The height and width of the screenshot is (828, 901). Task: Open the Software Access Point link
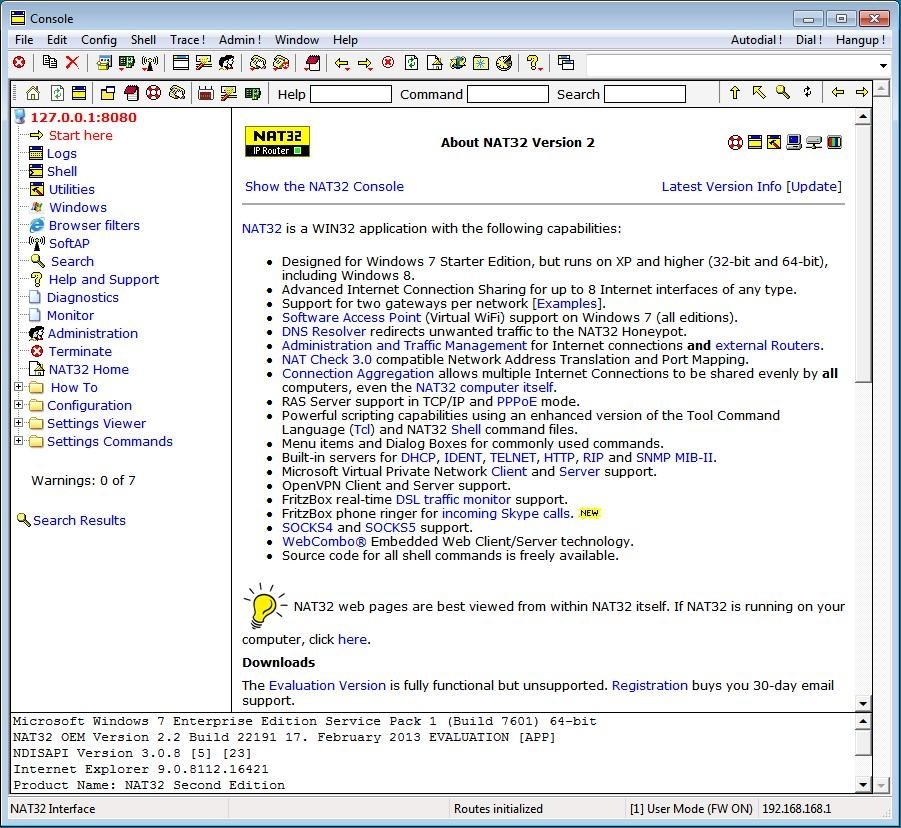(x=351, y=317)
